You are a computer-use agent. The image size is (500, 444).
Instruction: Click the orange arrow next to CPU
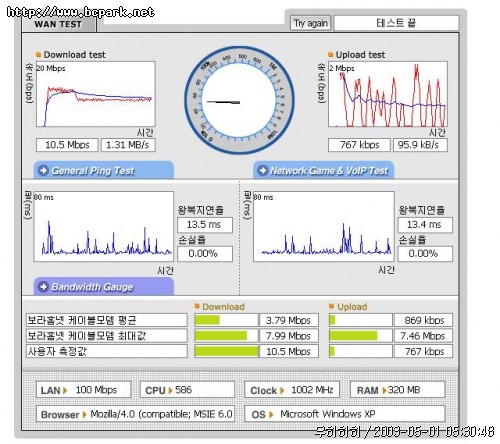click(x=170, y=390)
